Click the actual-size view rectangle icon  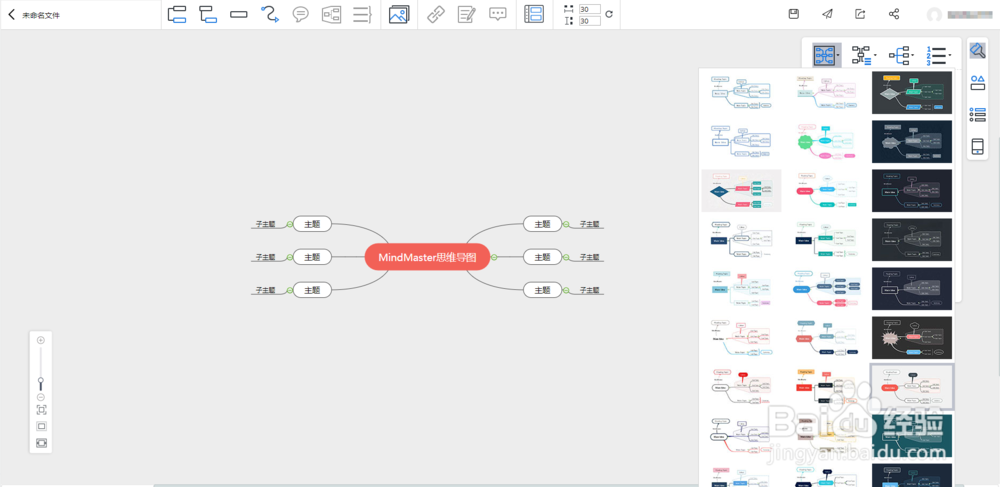[x=41, y=426]
